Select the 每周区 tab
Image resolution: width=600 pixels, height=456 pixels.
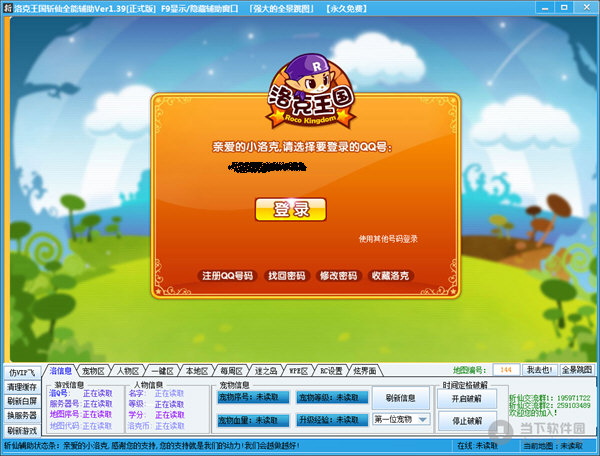[x=231, y=371]
